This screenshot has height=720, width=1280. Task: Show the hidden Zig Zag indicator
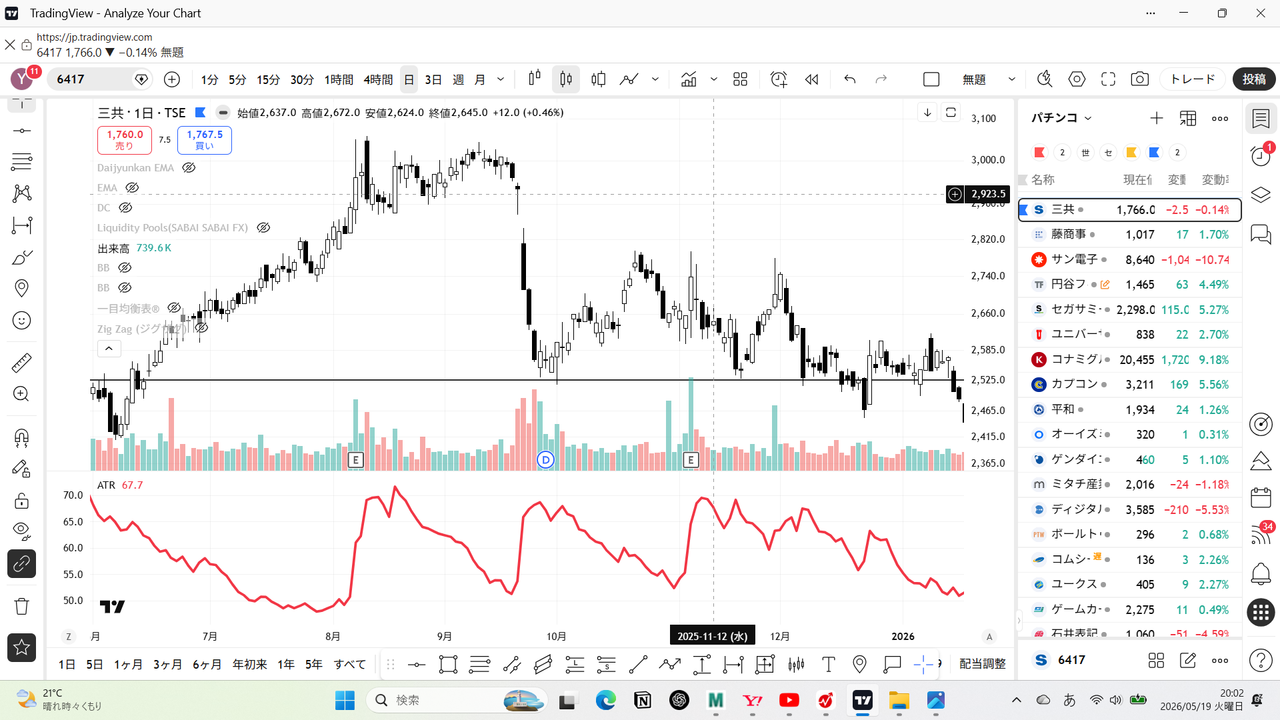pyautogui.click(x=201, y=328)
